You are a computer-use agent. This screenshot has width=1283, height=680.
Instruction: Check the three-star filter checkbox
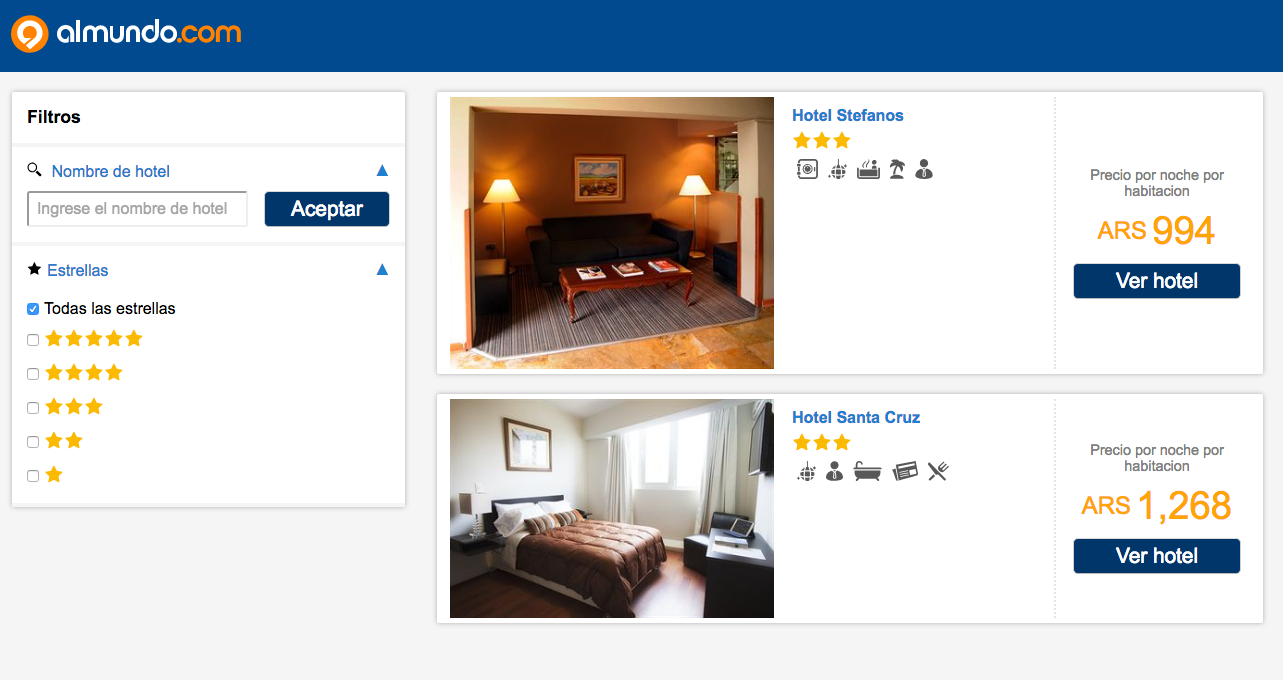point(33,408)
